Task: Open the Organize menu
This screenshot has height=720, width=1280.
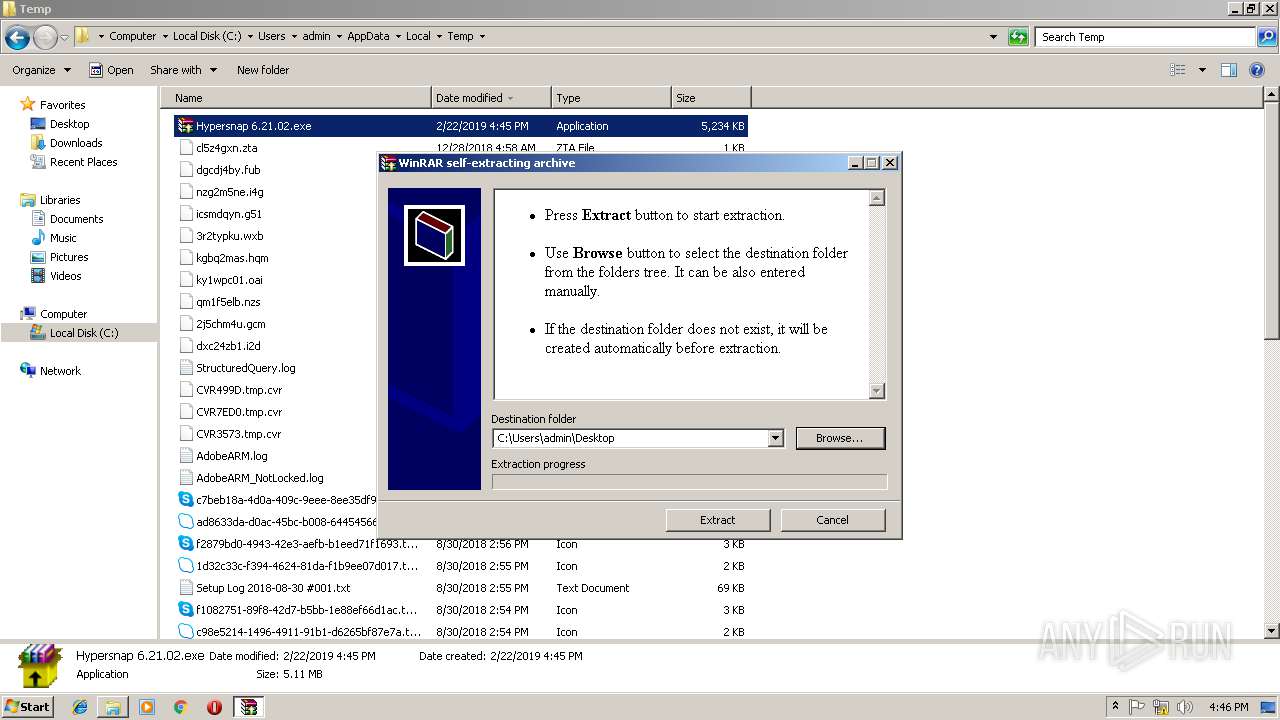Action: coord(41,70)
